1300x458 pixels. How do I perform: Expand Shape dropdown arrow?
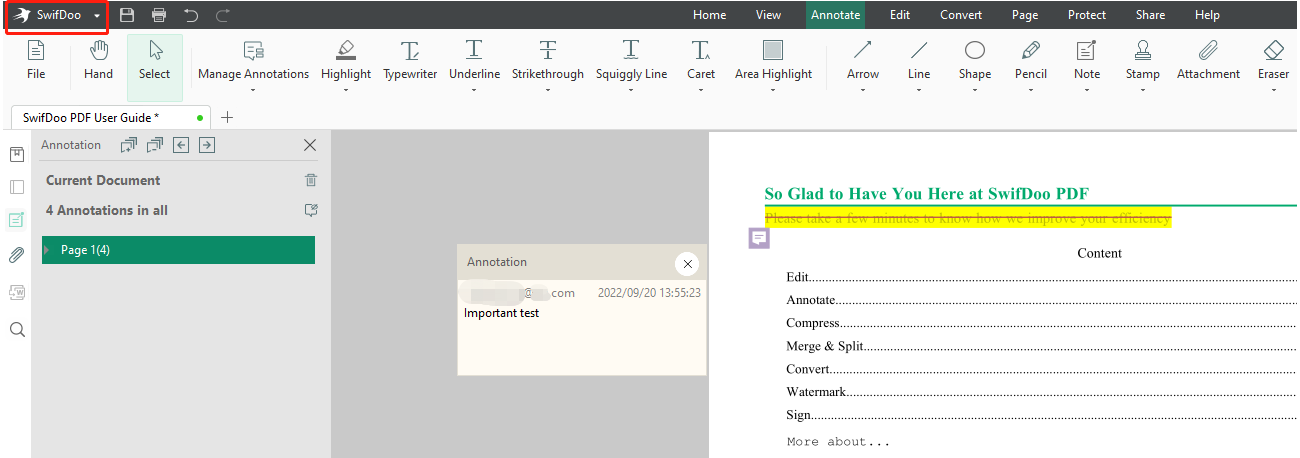(975, 90)
